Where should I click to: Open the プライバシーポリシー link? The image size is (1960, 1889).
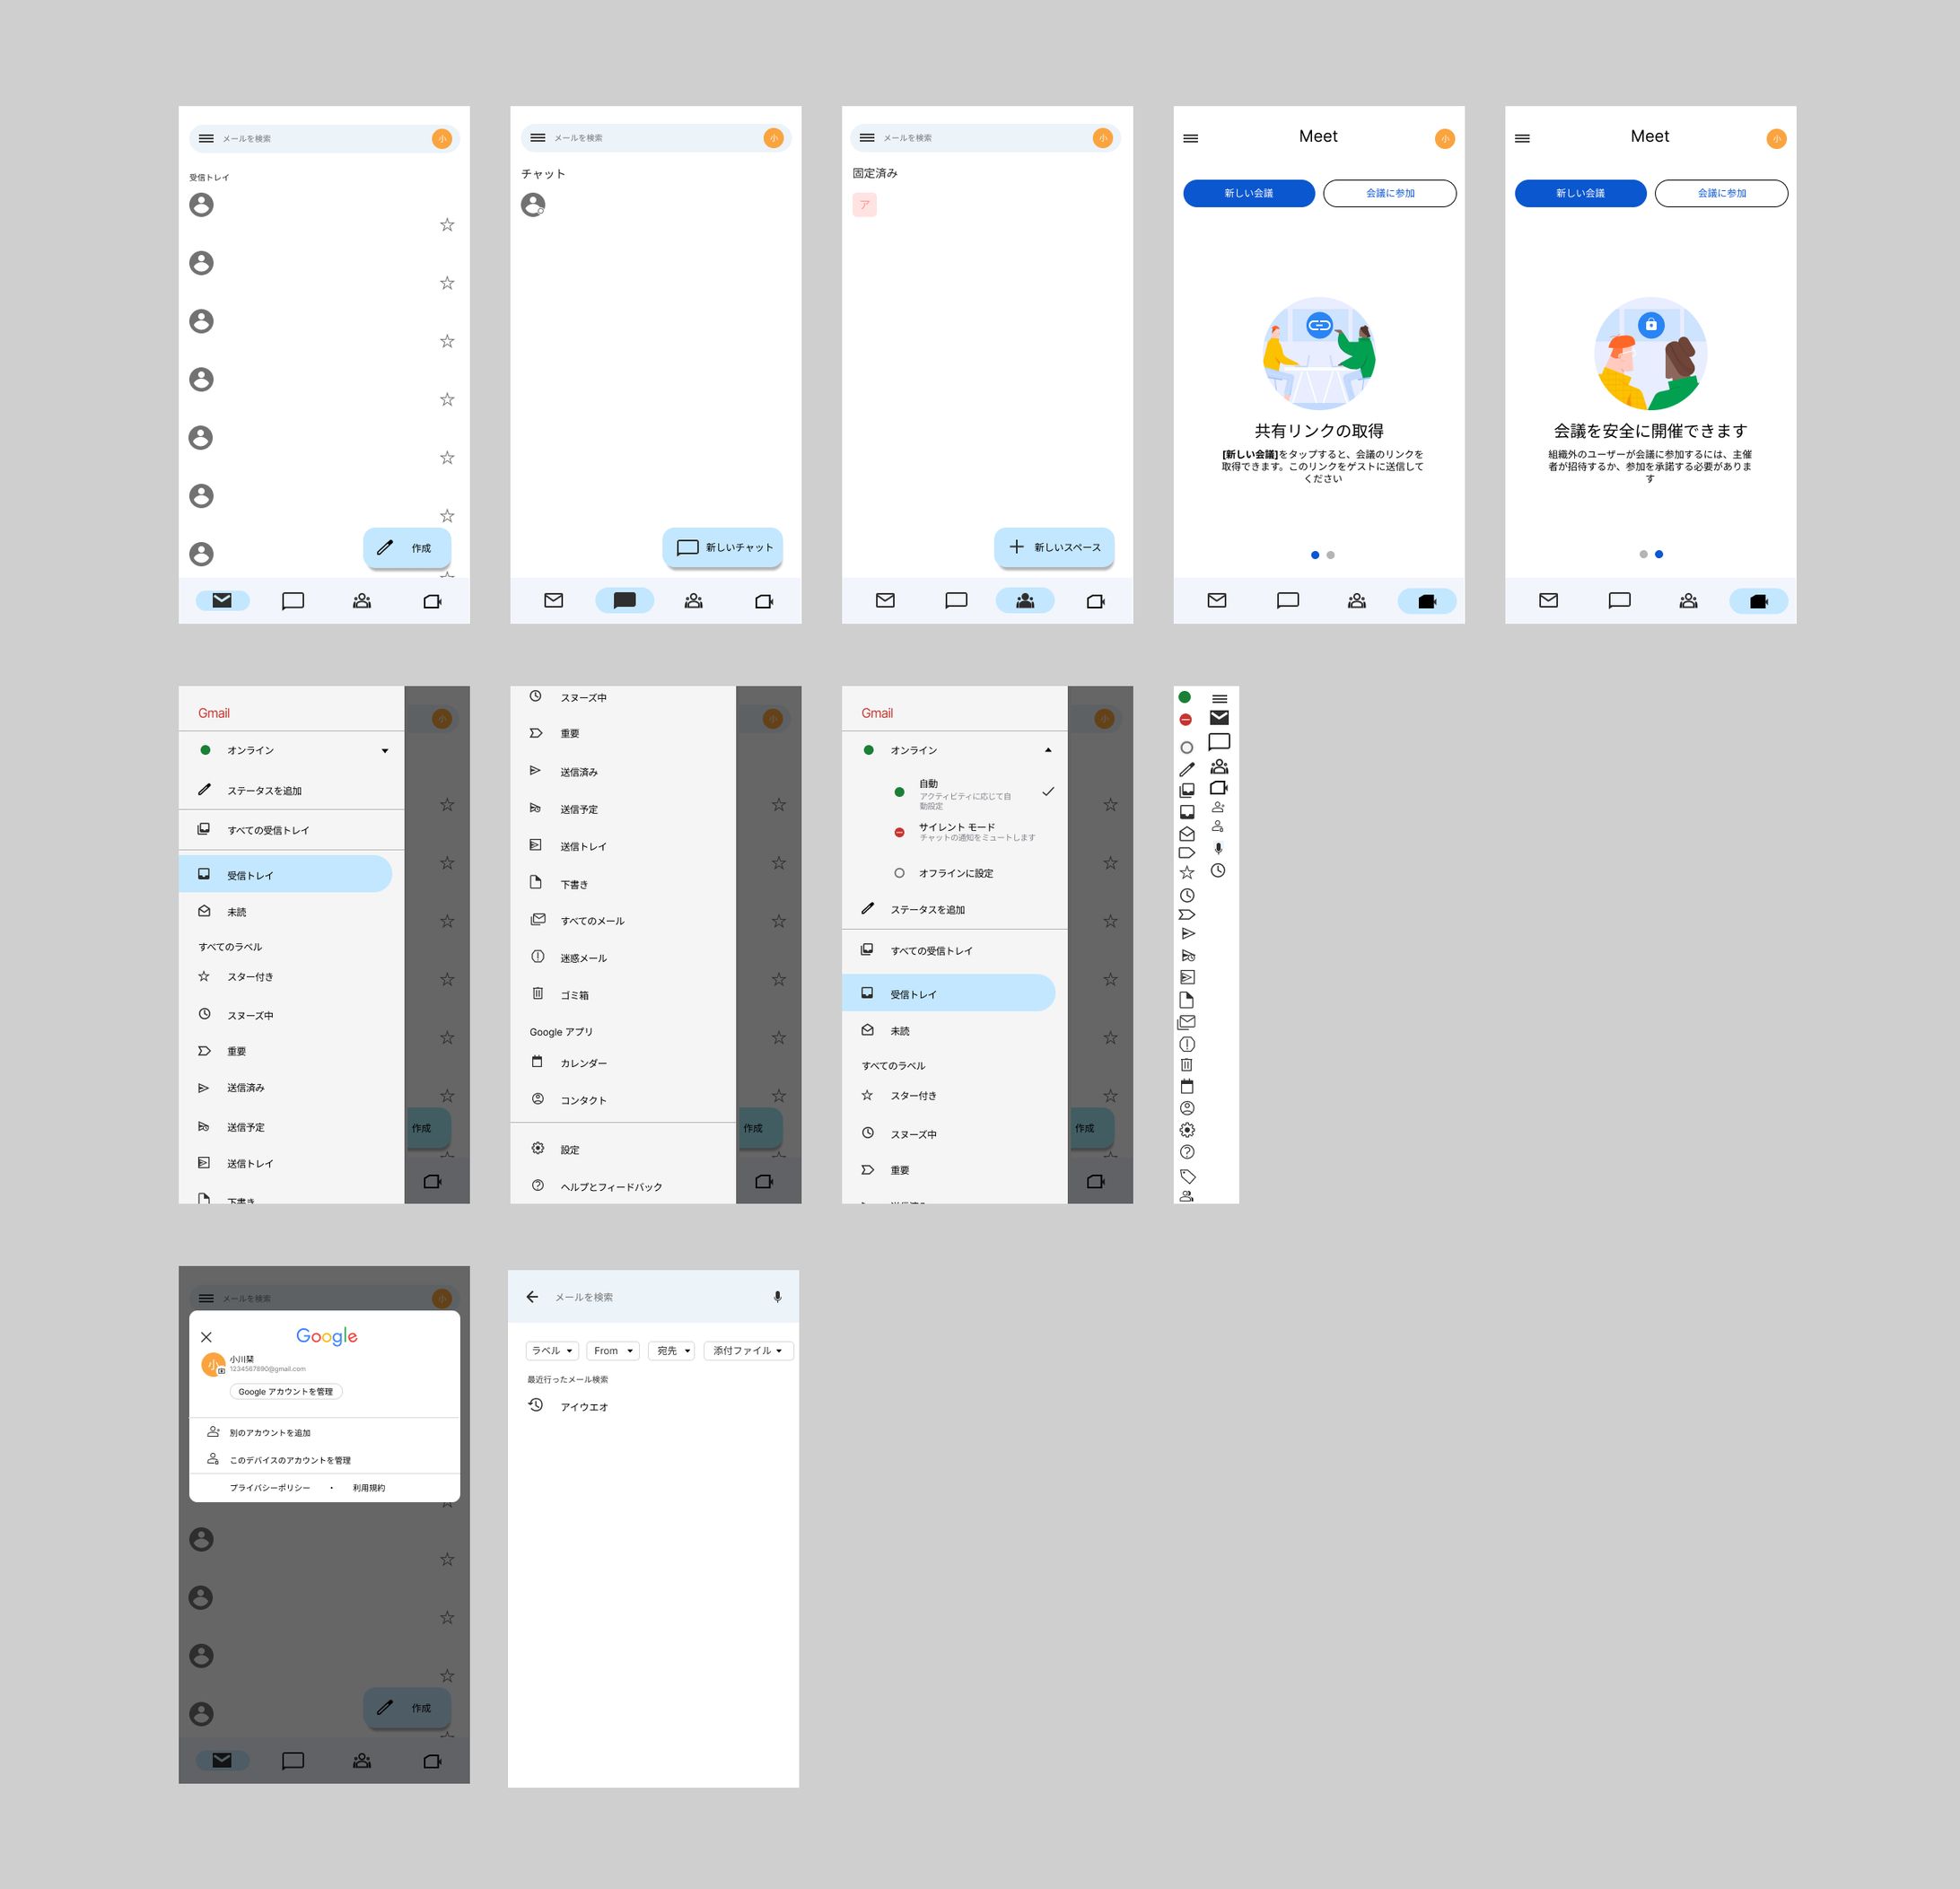(270, 1488)
